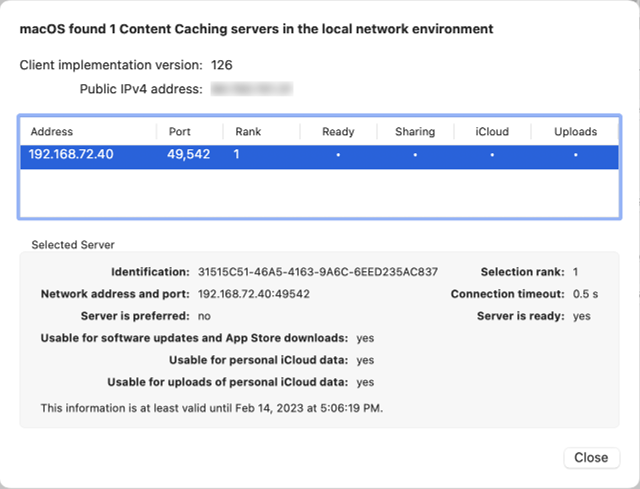Click network address 192.168.72.40:49542 value
The height and width of the screenshot is (489, 640).
coord(253,294)
